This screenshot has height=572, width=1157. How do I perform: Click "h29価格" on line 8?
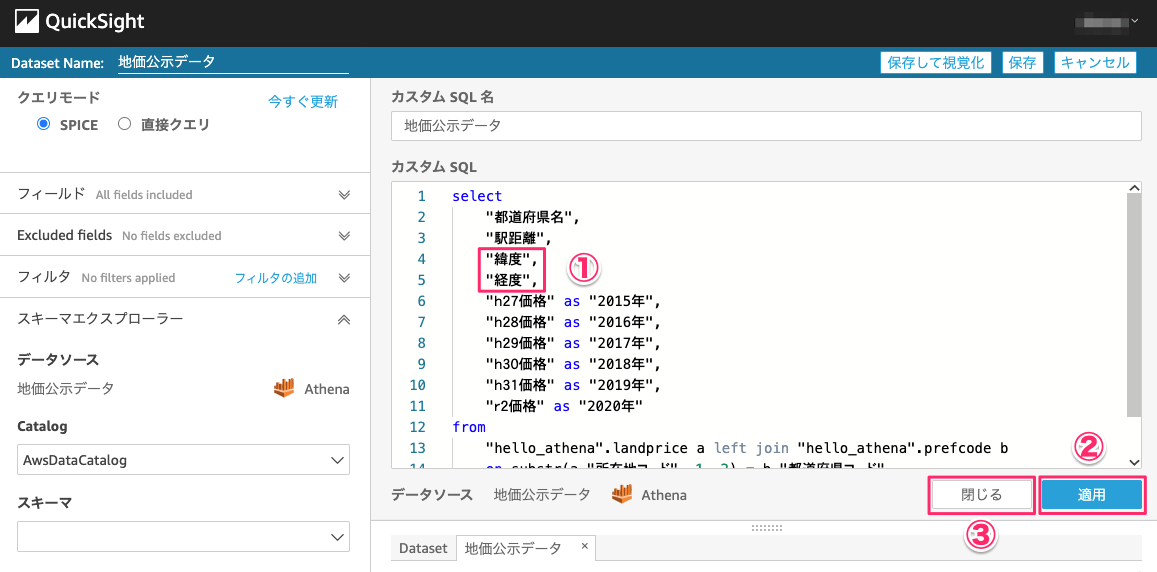pos(520,343)
